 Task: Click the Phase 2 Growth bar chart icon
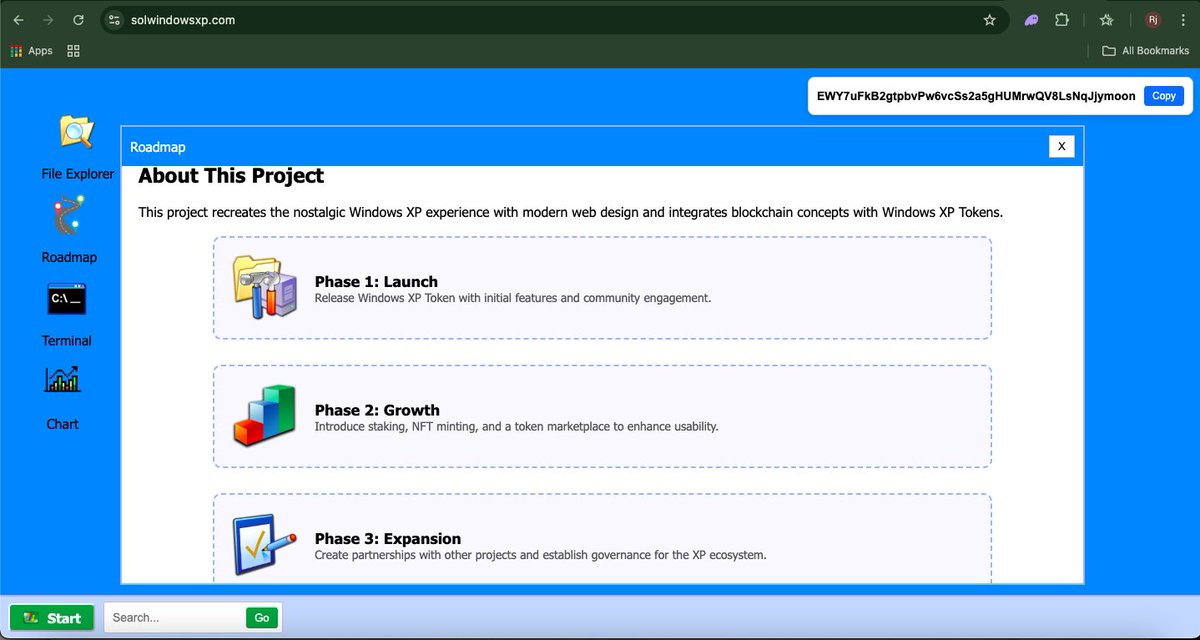(x=264, y=416)
